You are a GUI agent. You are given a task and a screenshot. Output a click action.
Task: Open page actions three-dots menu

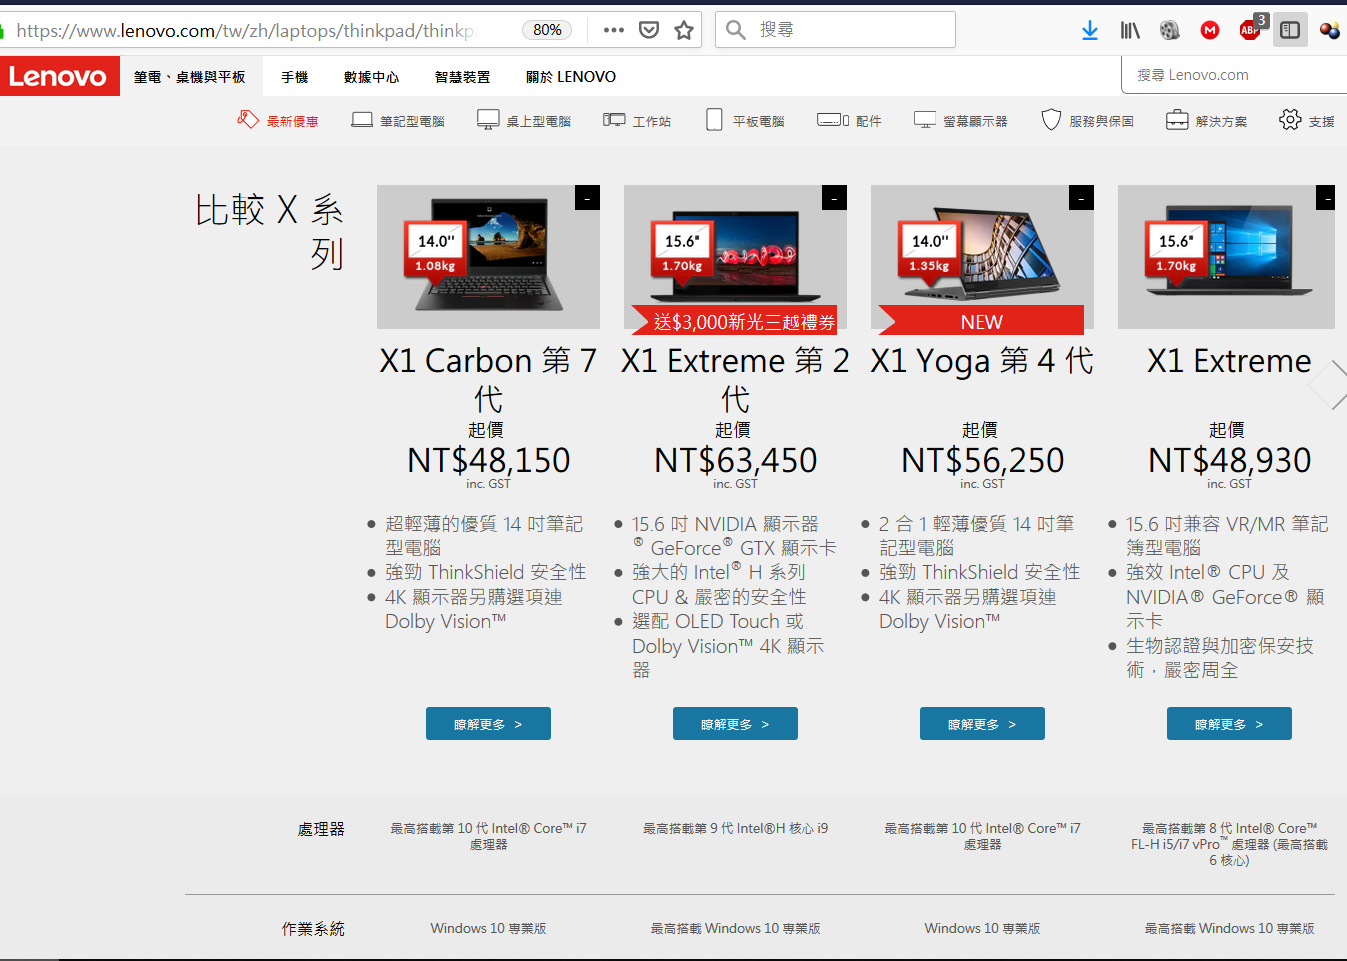614,30
